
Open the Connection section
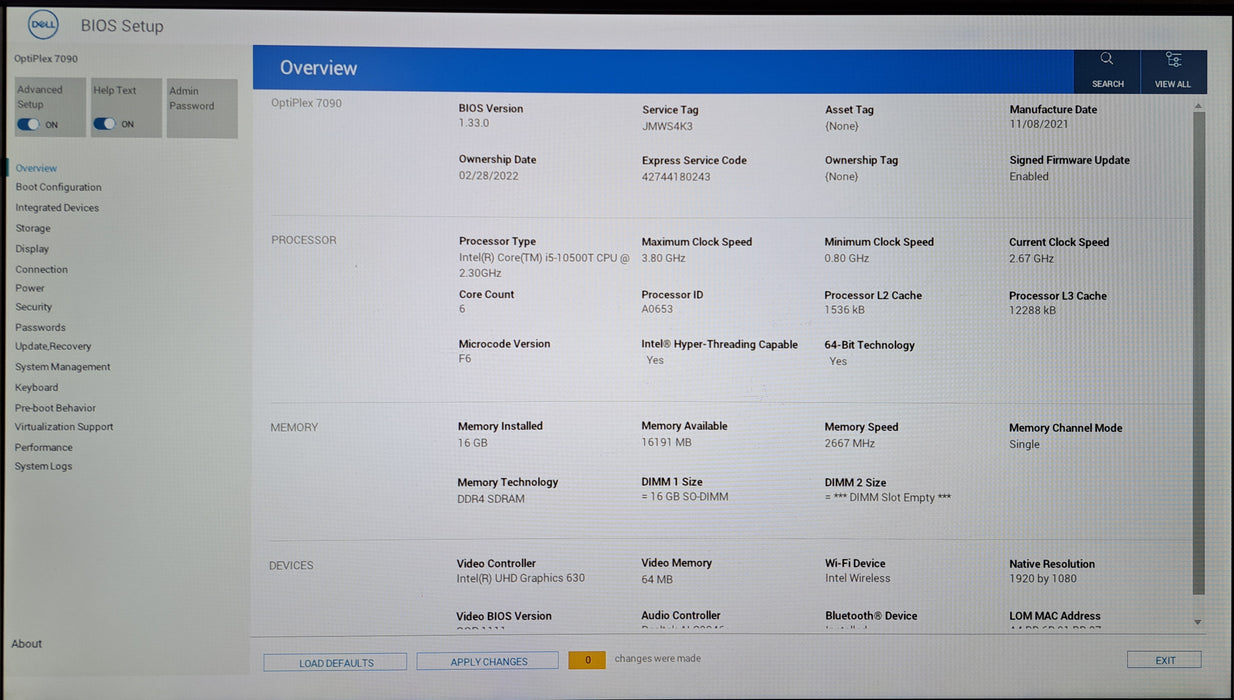41,269
